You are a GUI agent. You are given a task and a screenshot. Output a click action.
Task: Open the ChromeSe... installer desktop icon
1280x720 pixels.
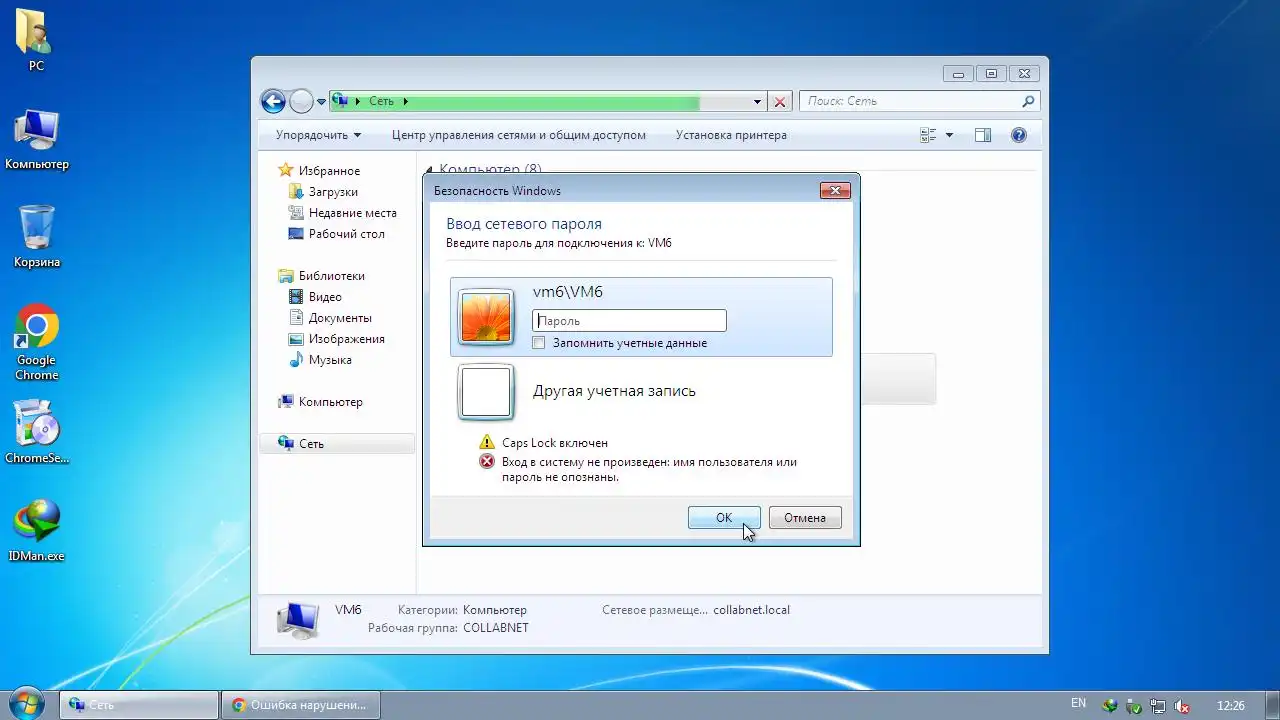pos(37,432)
